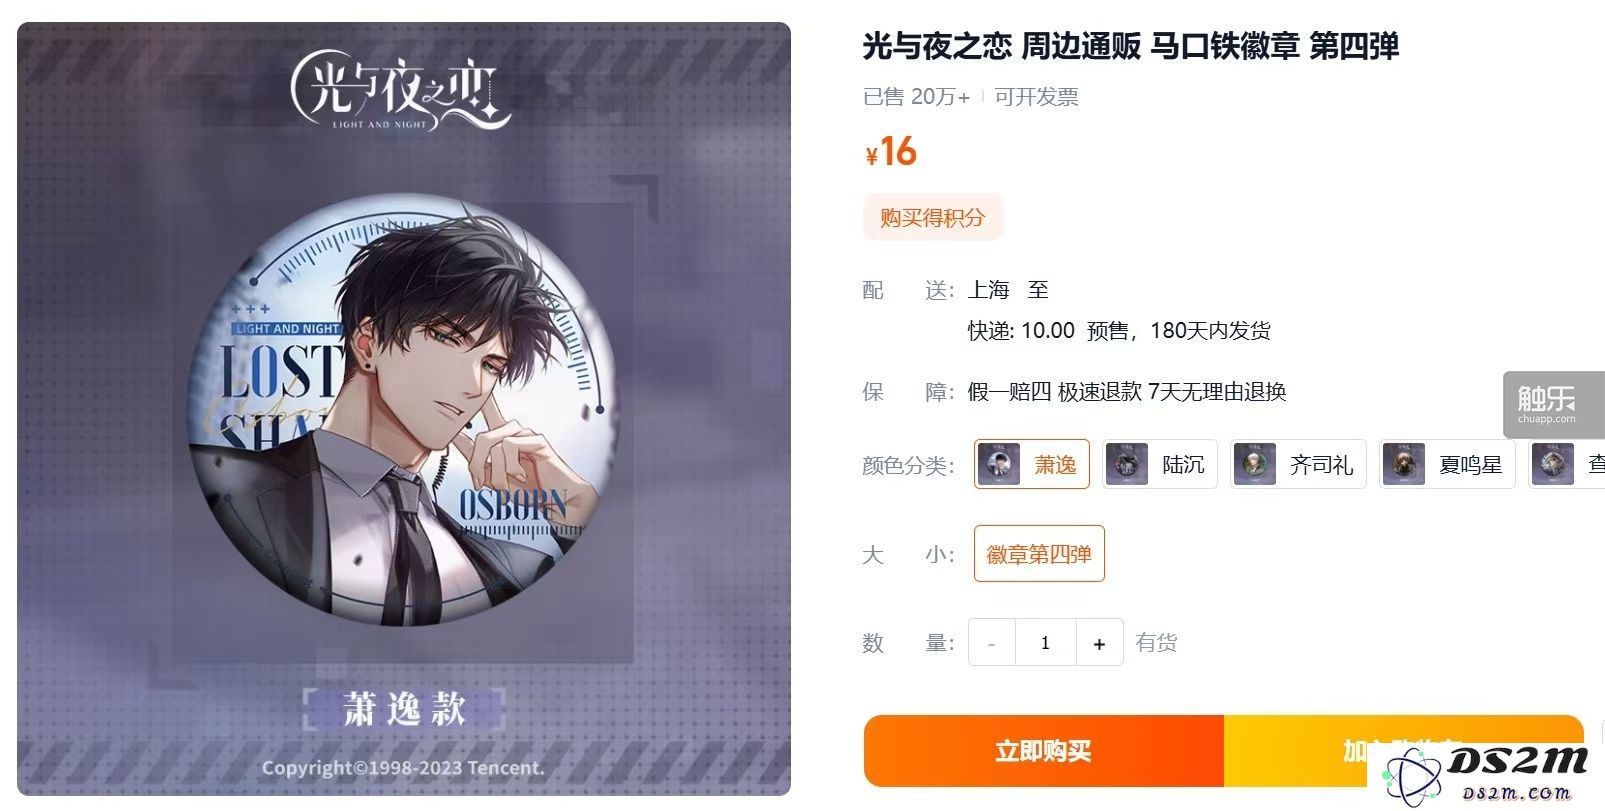Choose the 徽章第四弹 size option

[1039, 553]
